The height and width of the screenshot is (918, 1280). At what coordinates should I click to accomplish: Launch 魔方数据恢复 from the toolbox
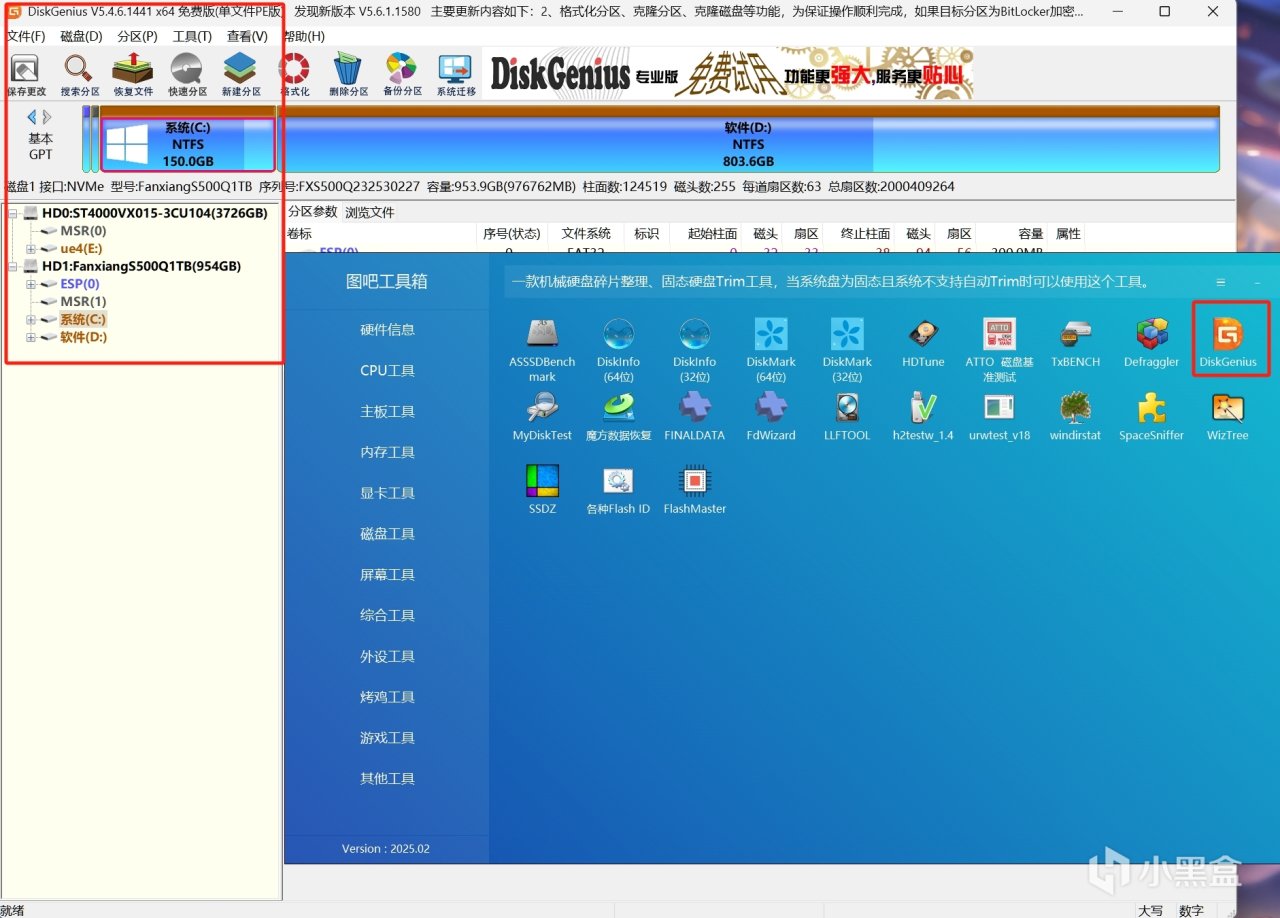[618, 416]
